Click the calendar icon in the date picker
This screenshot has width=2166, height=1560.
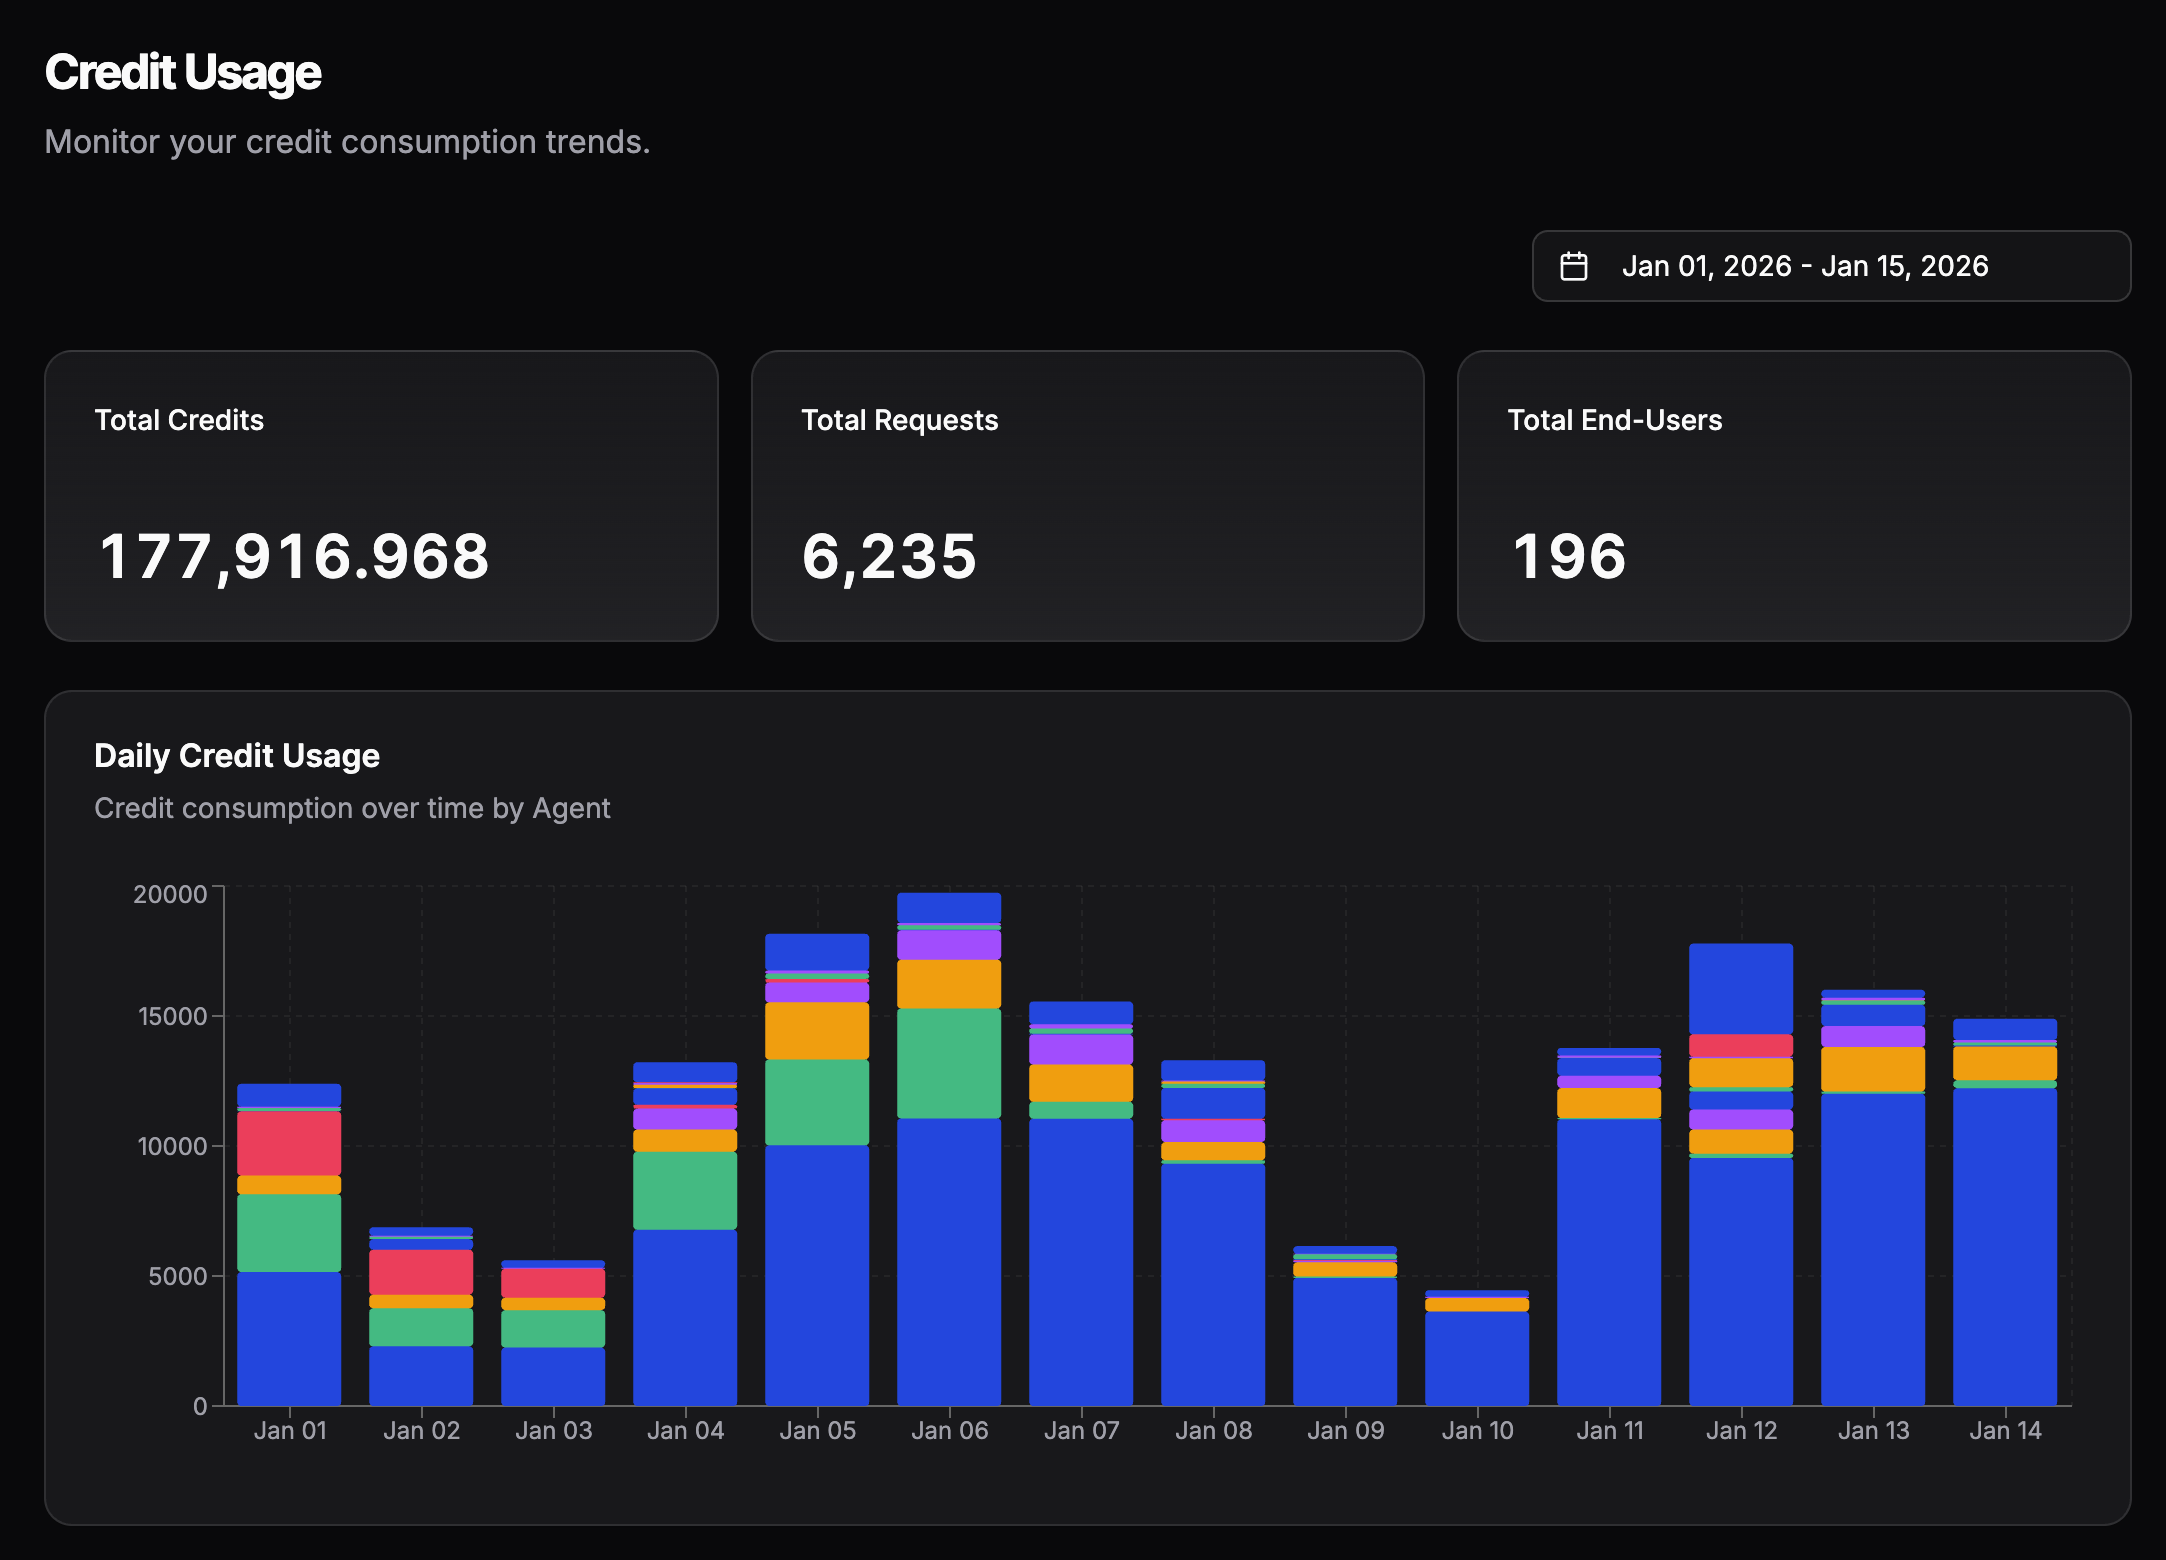(1574, 265)
